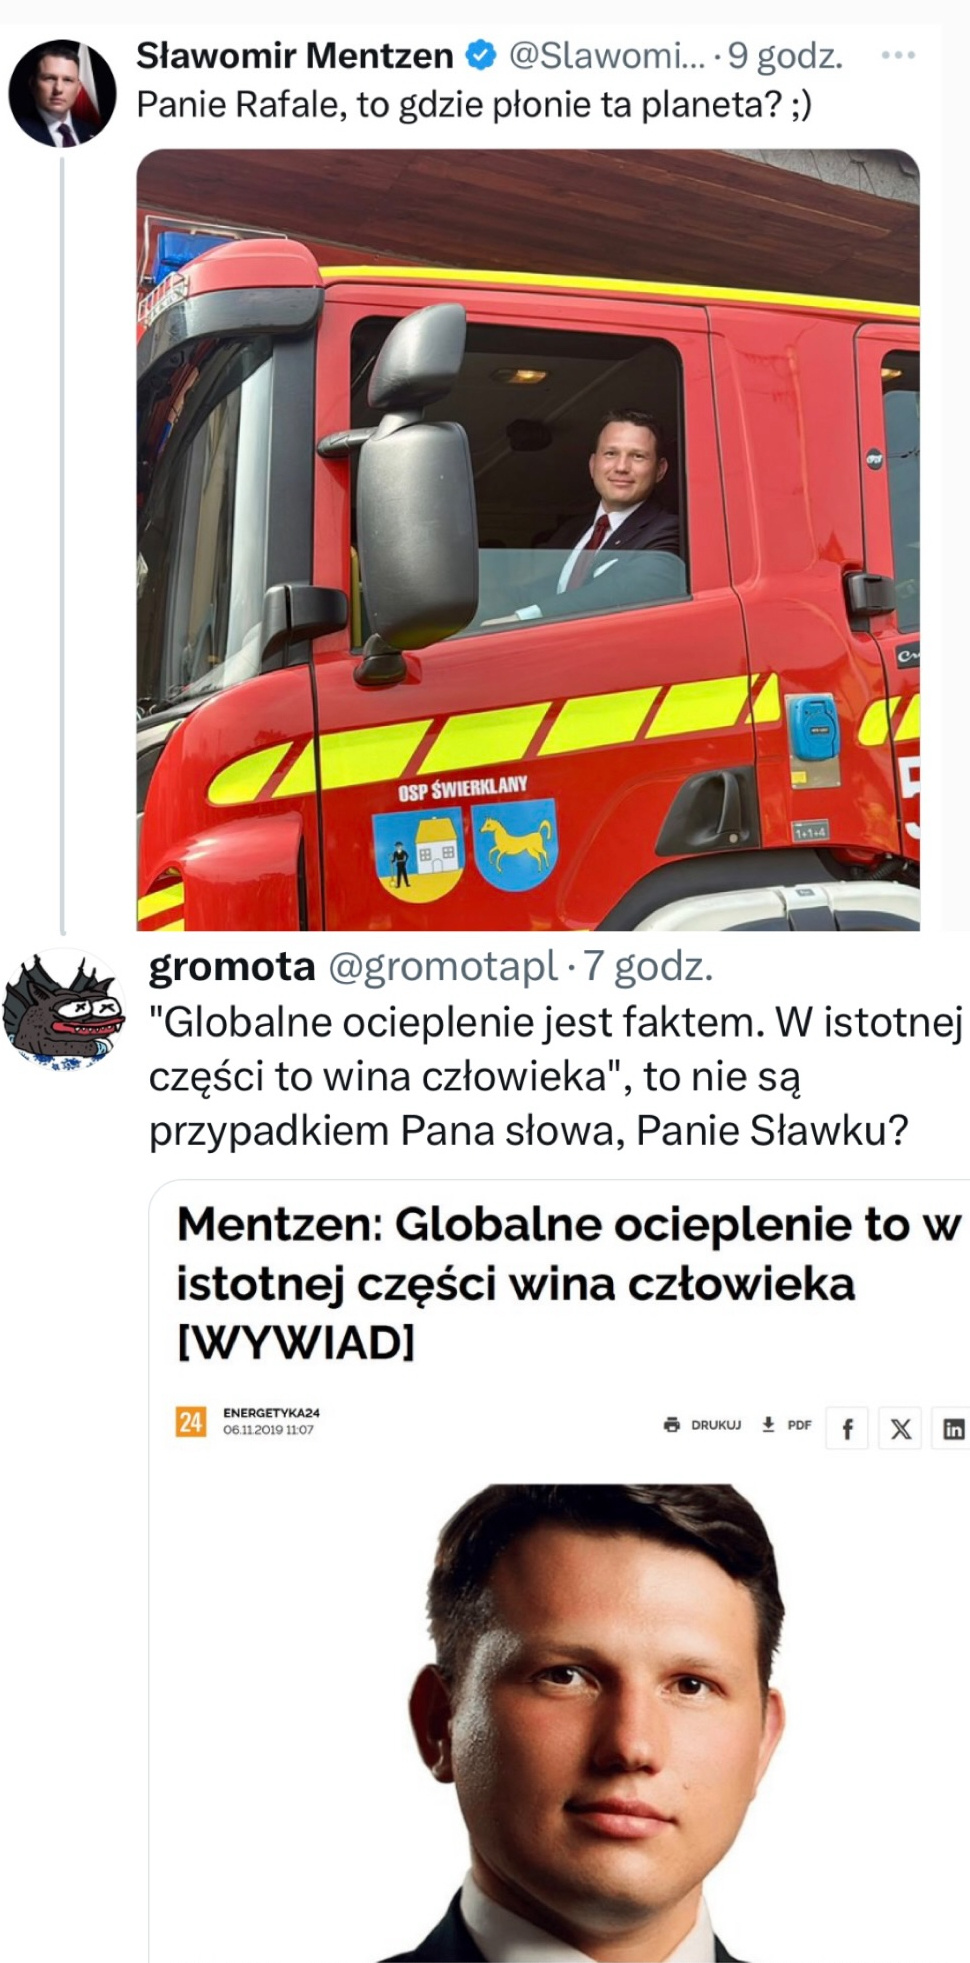Click the DRUKUJ print button label

716,1424
